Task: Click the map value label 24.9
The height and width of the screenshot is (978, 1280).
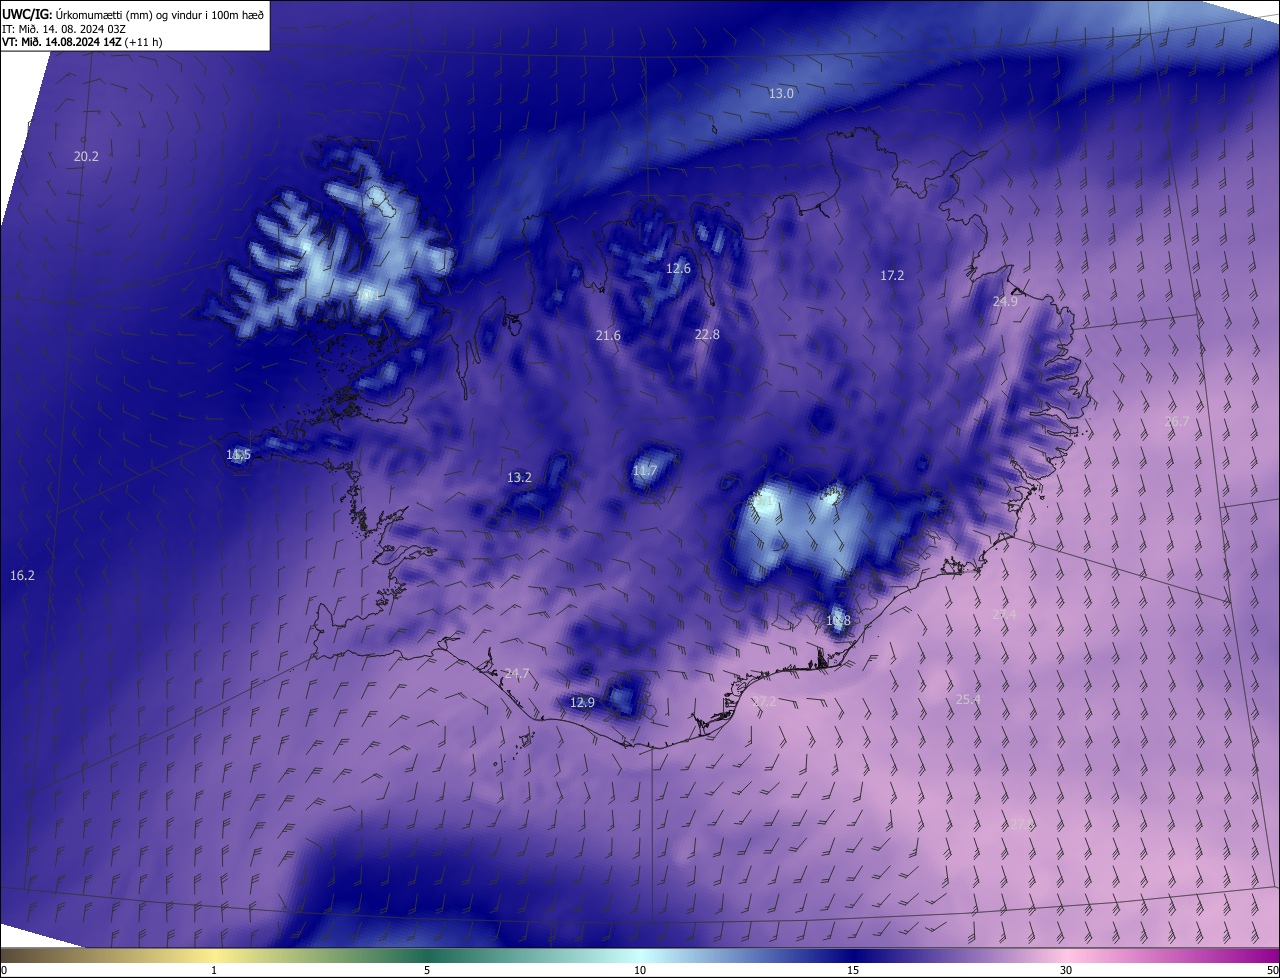Action: (x=1005, y=301)
